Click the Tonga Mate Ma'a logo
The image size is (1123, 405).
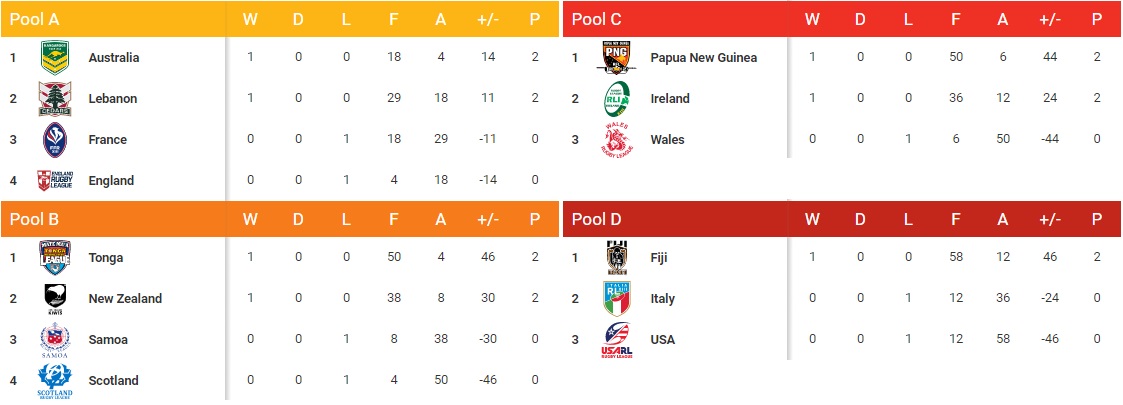point(54,258)
